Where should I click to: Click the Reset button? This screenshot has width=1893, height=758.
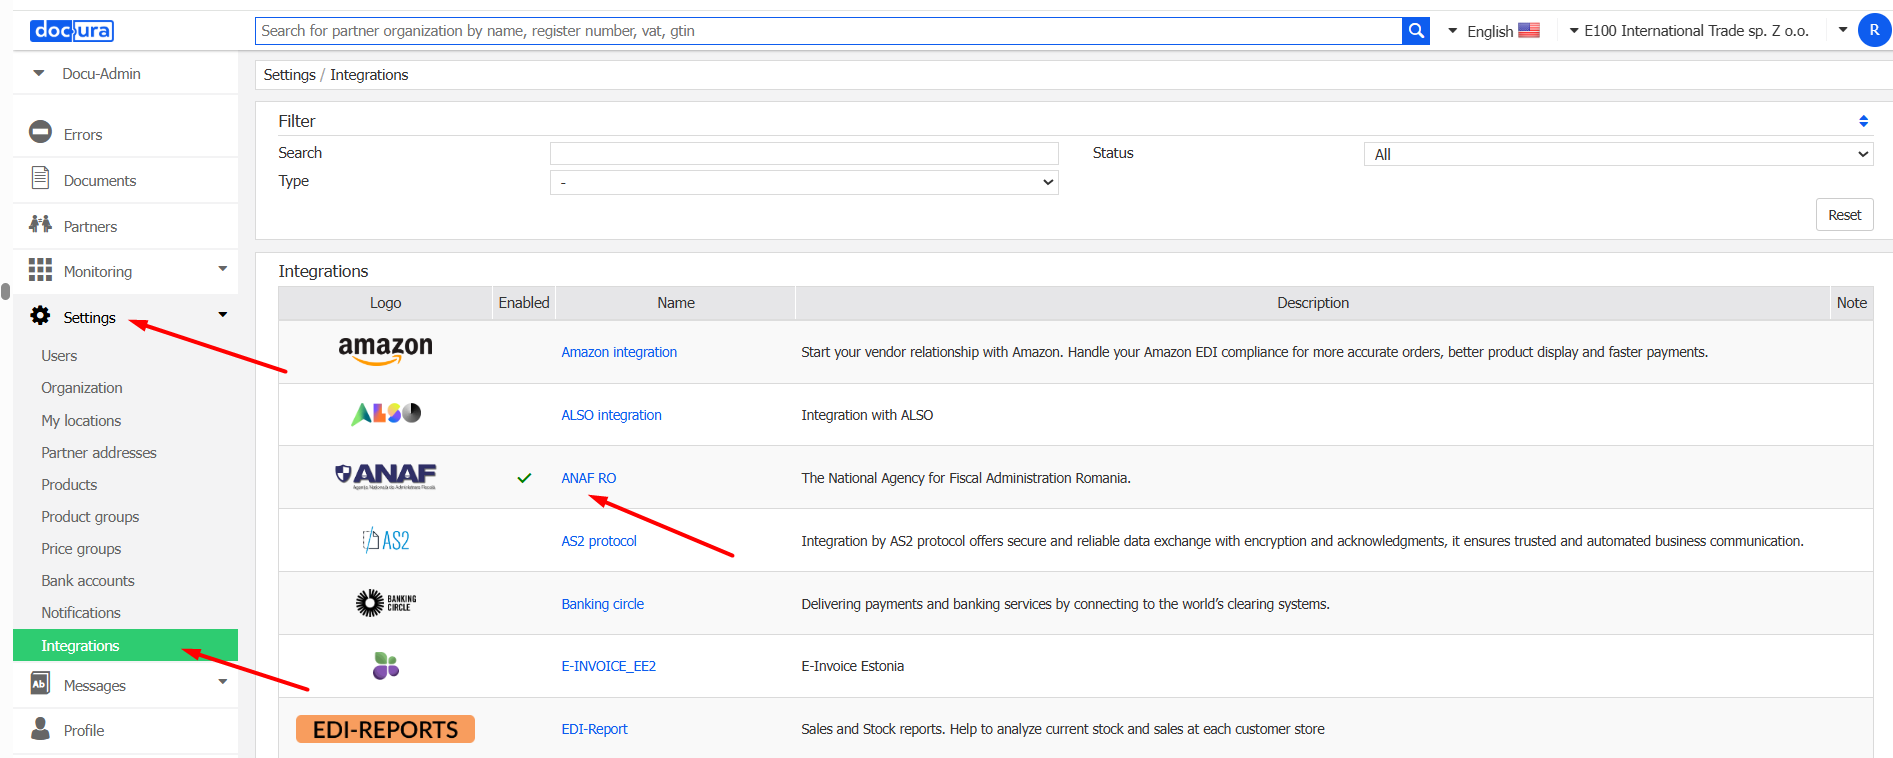point(1844,215)
